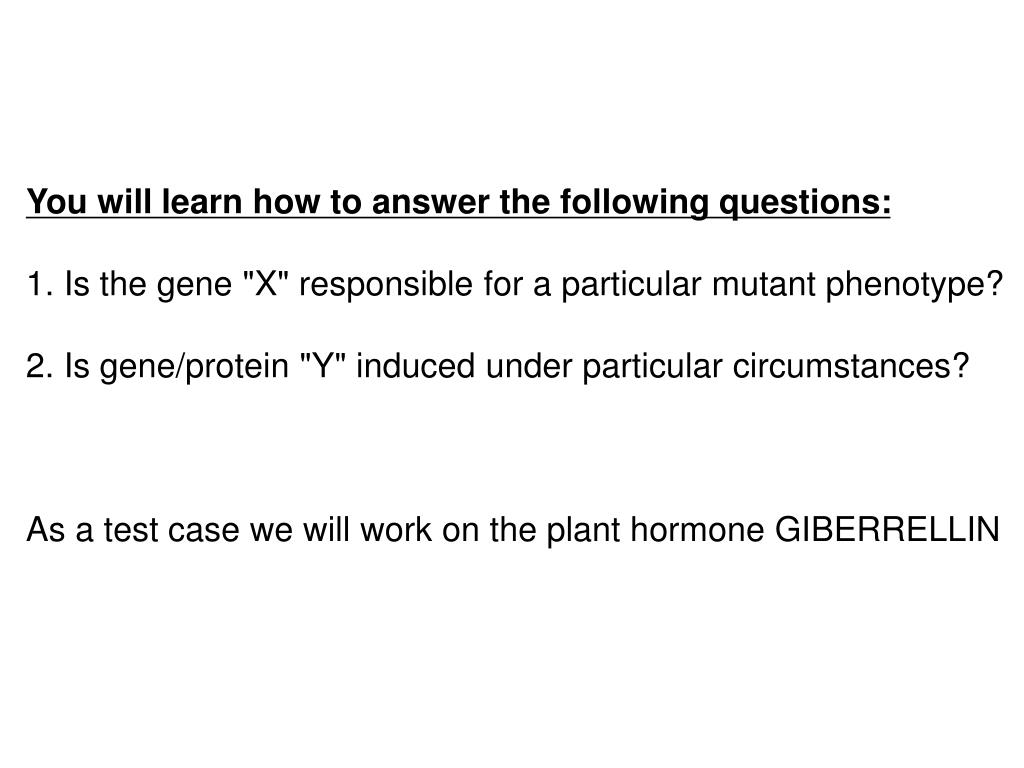
Task: Click the number "2." of second question
Action: click(40, 366)
